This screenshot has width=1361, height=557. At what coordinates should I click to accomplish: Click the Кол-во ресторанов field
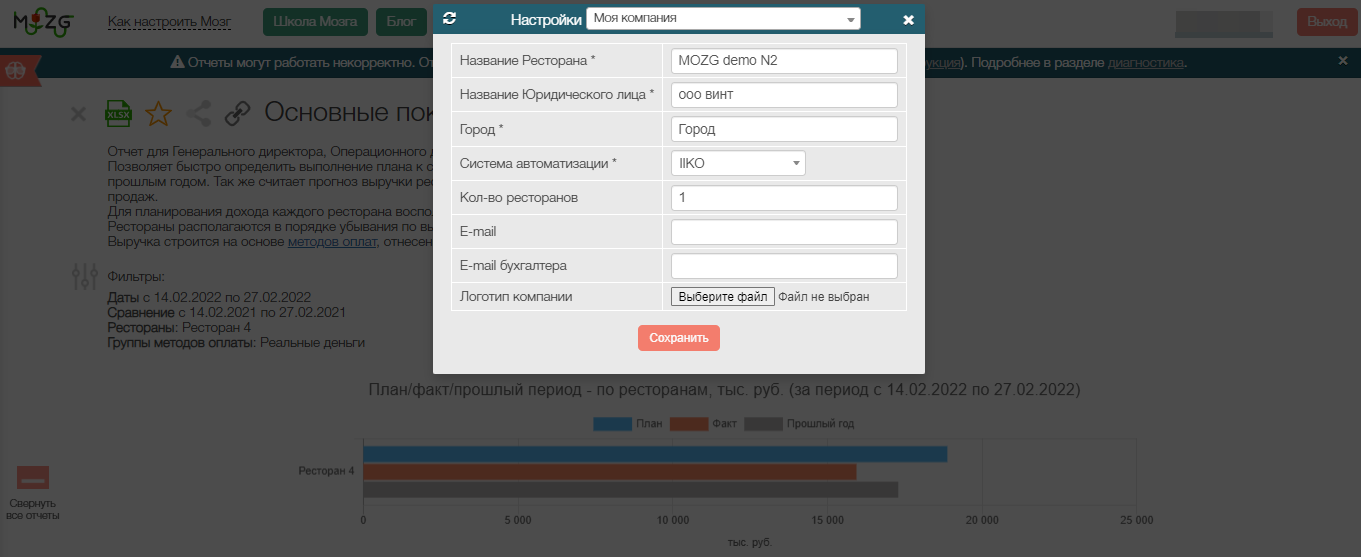pos(784,197)
